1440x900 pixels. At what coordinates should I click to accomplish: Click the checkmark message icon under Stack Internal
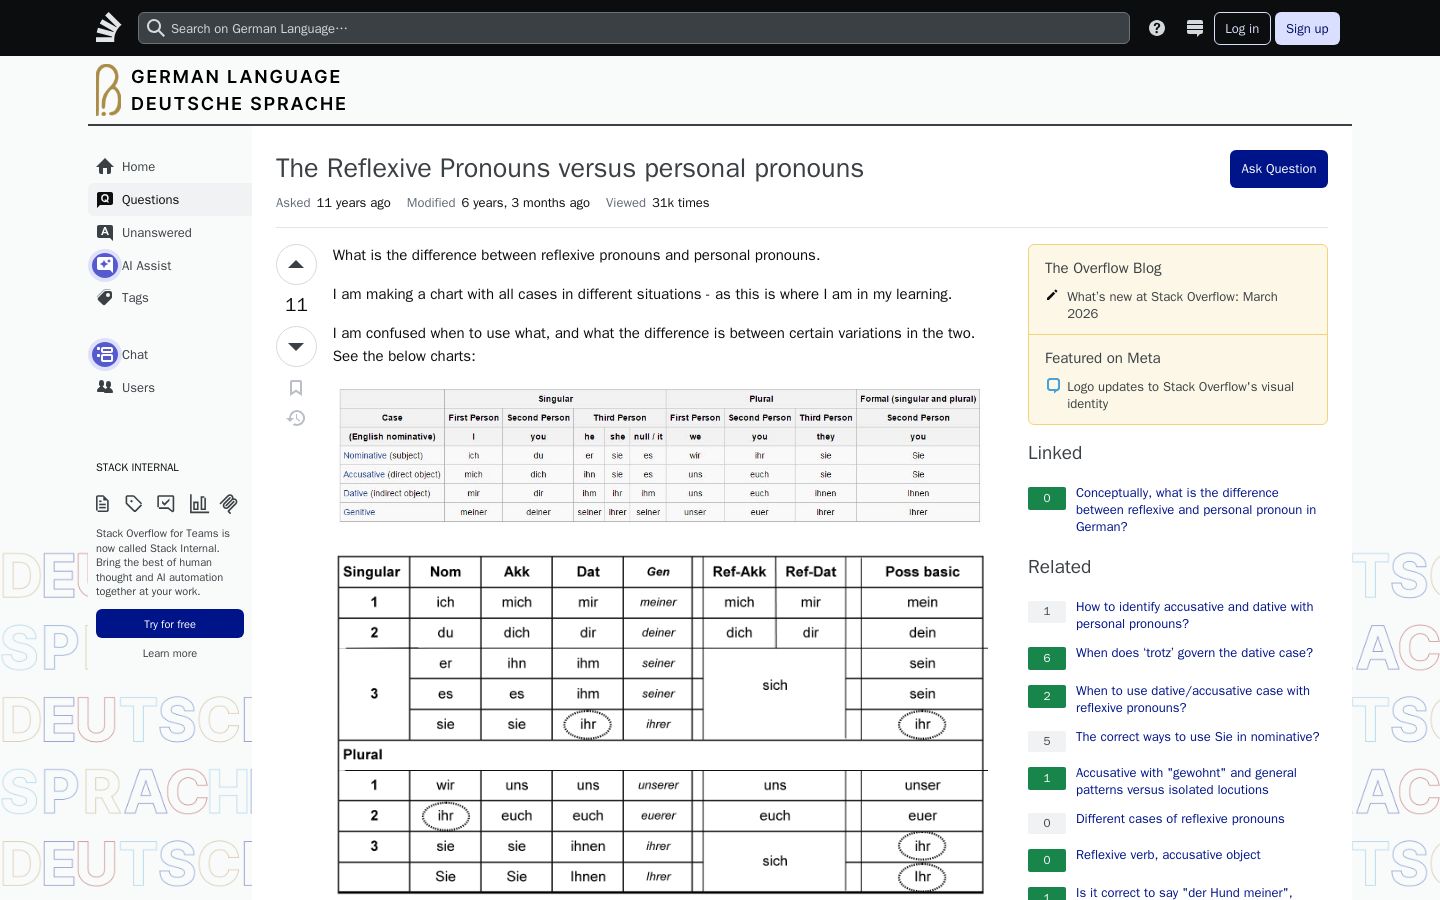[166, 503]
